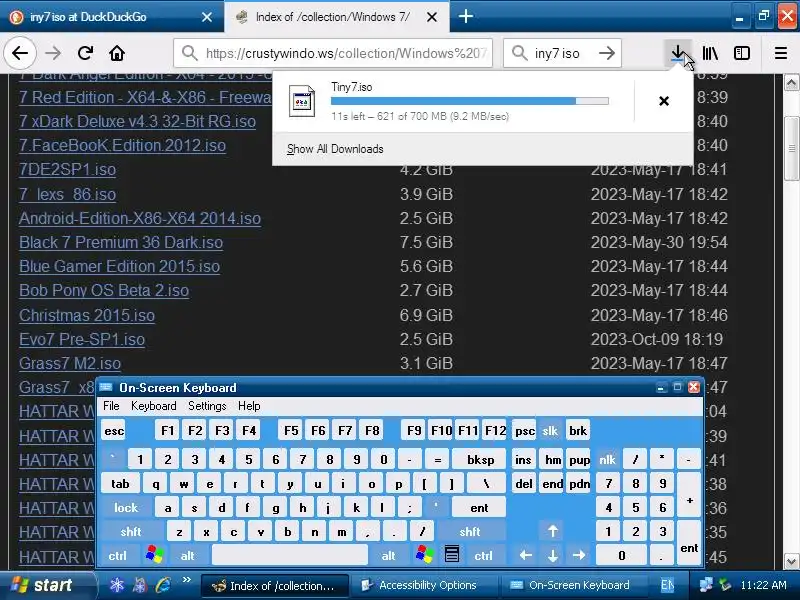Open Evo7 Pre-SP1.iso link

[x=82, y=339]
